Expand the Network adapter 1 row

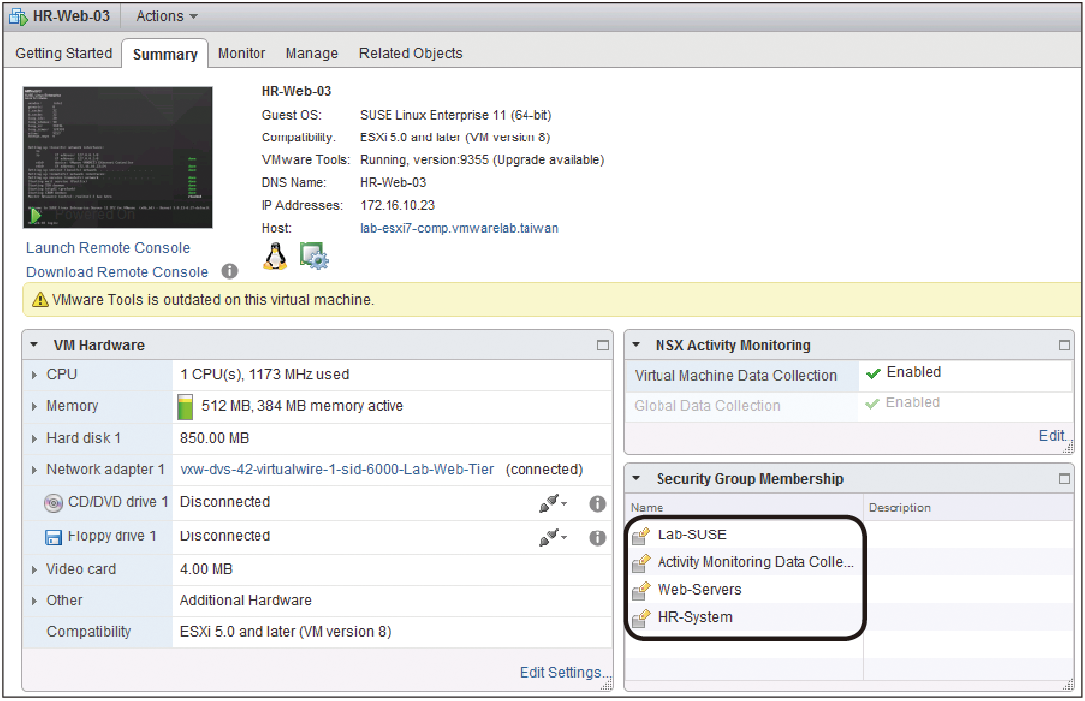point(34,471)
